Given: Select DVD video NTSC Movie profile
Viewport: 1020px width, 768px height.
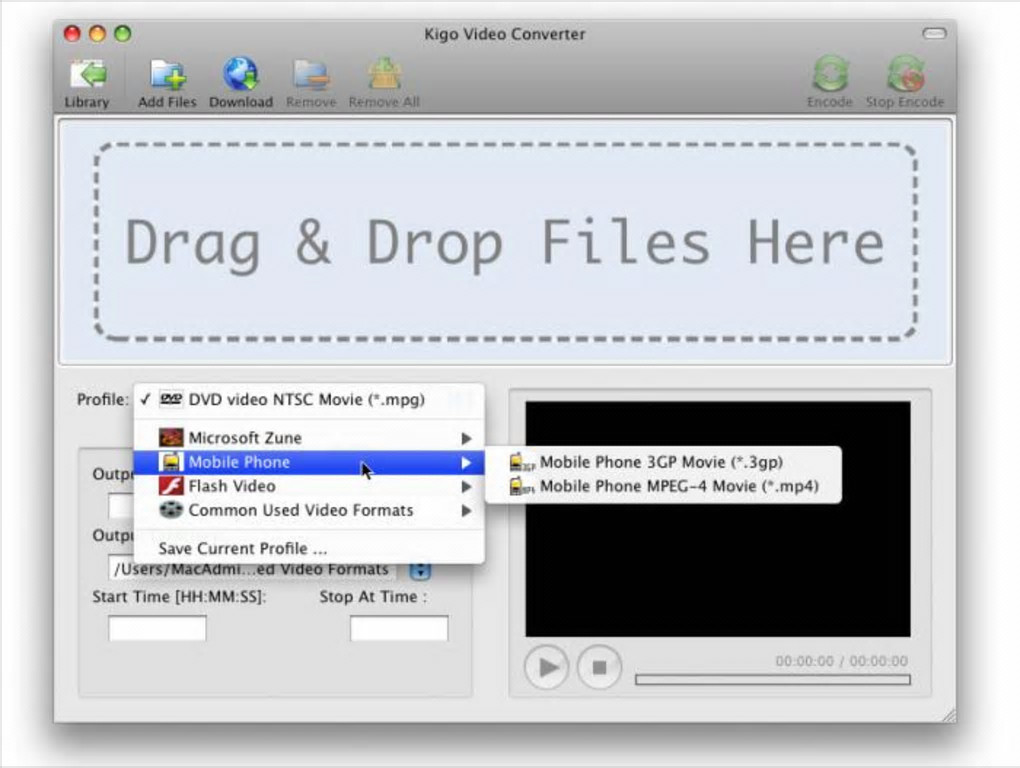Looking at the screenshot, I should (x=309, y=399).
